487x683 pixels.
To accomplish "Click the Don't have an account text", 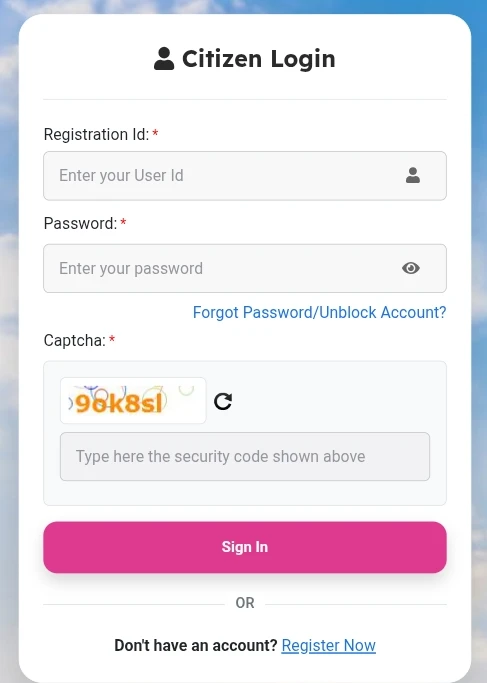I will [x=196, y=645].
